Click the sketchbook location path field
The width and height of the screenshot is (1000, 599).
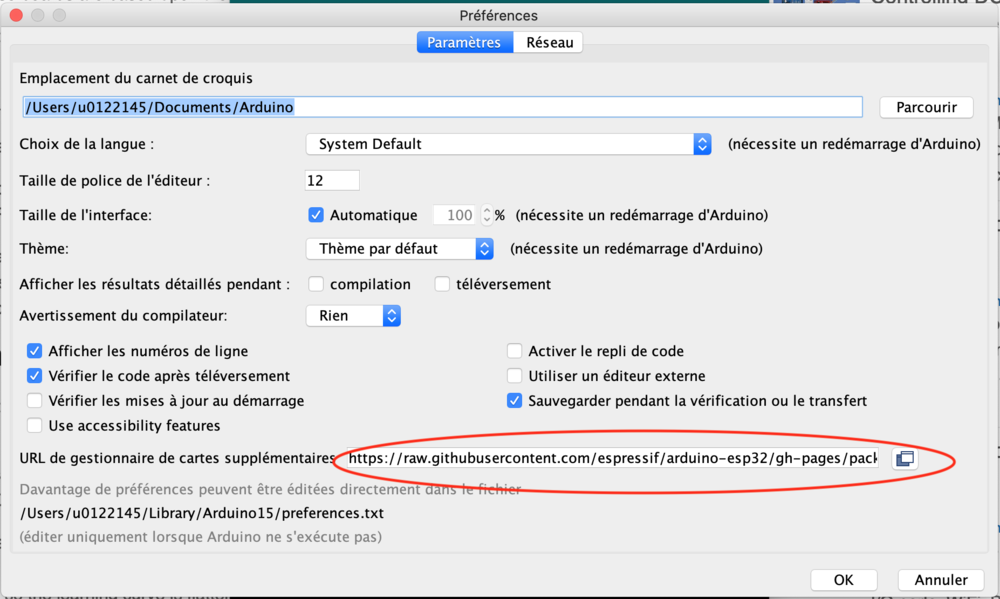pyautogui.click(x=442, y=107)
